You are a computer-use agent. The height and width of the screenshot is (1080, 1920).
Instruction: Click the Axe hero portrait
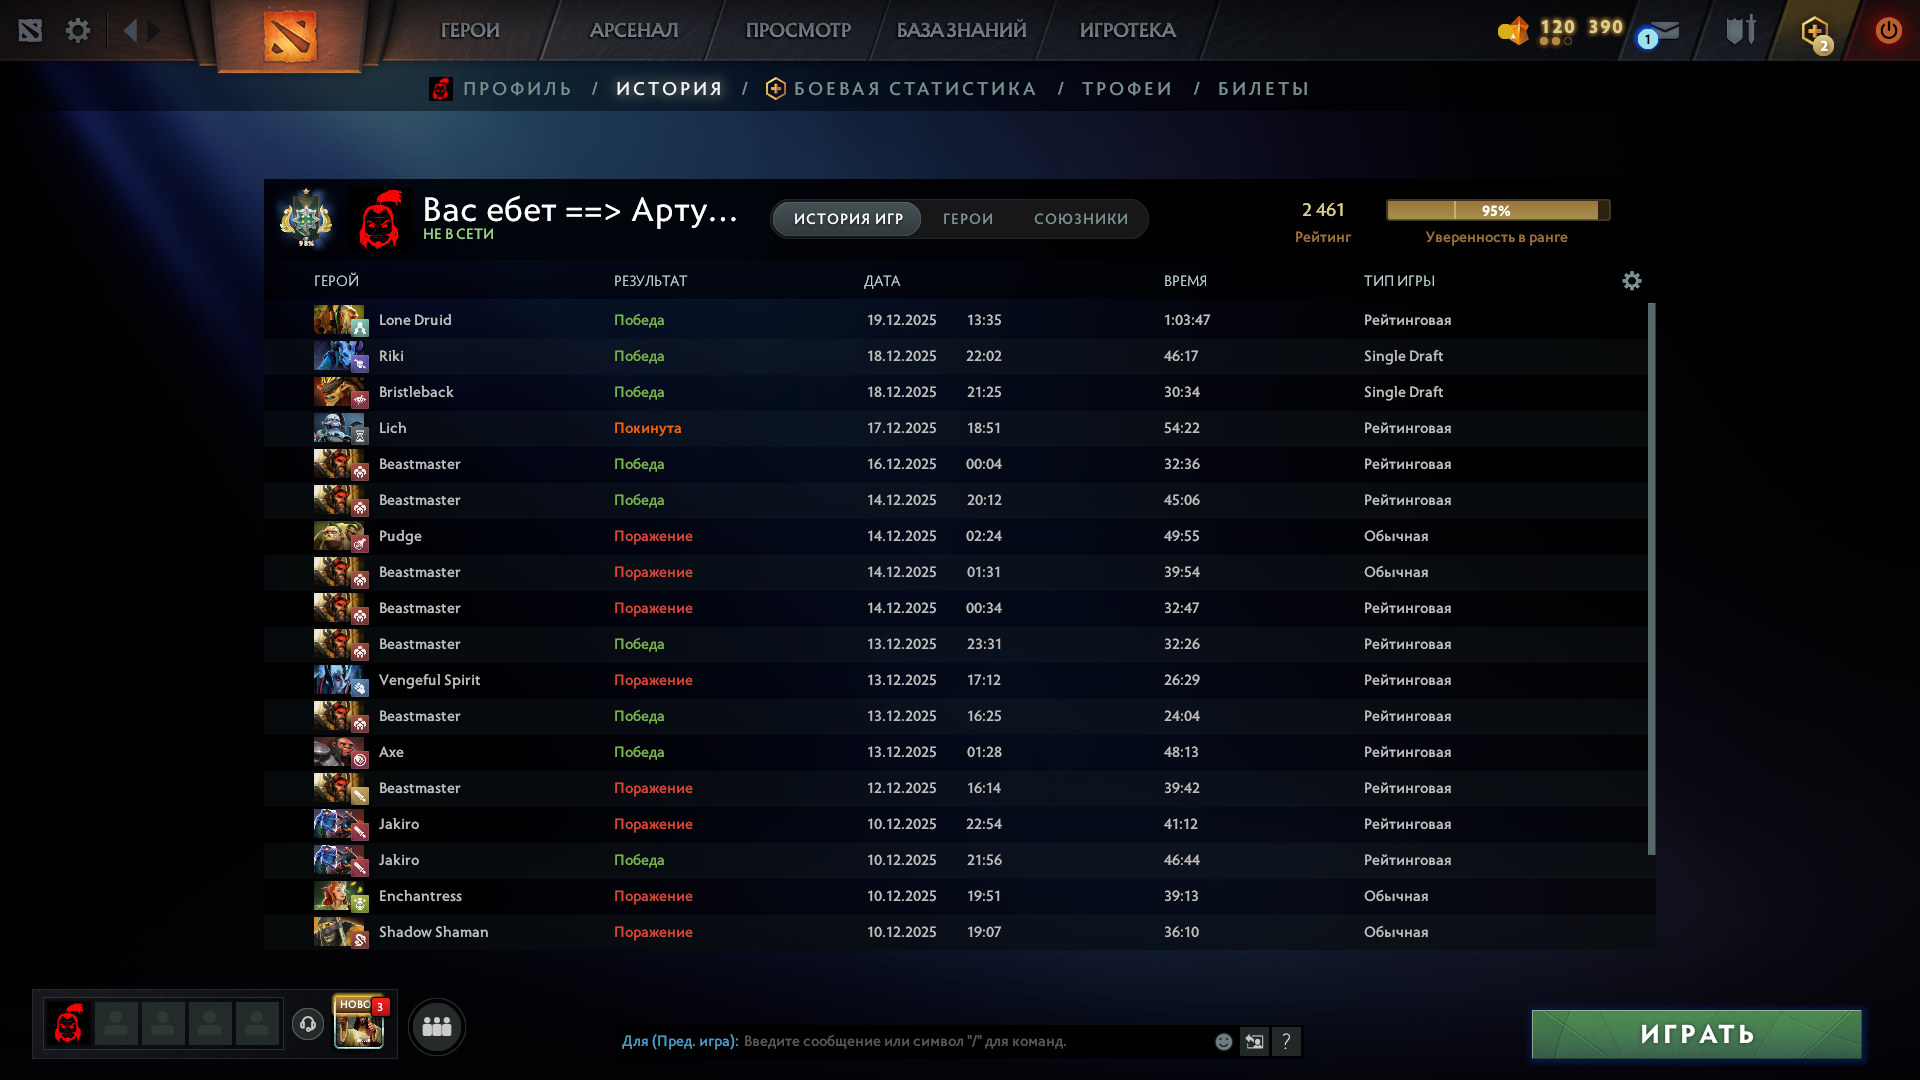(339, 752)
